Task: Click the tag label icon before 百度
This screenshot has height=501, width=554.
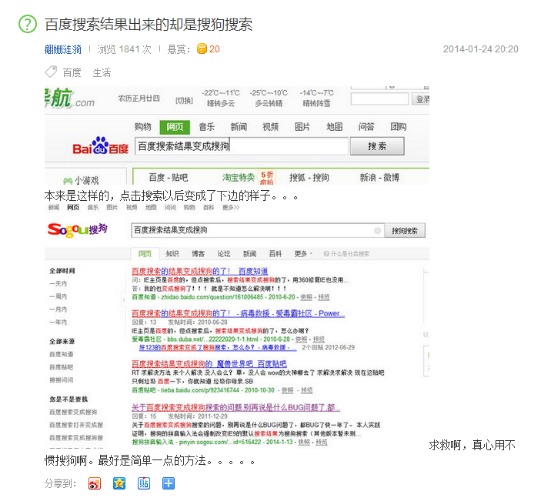Action: 51,72
